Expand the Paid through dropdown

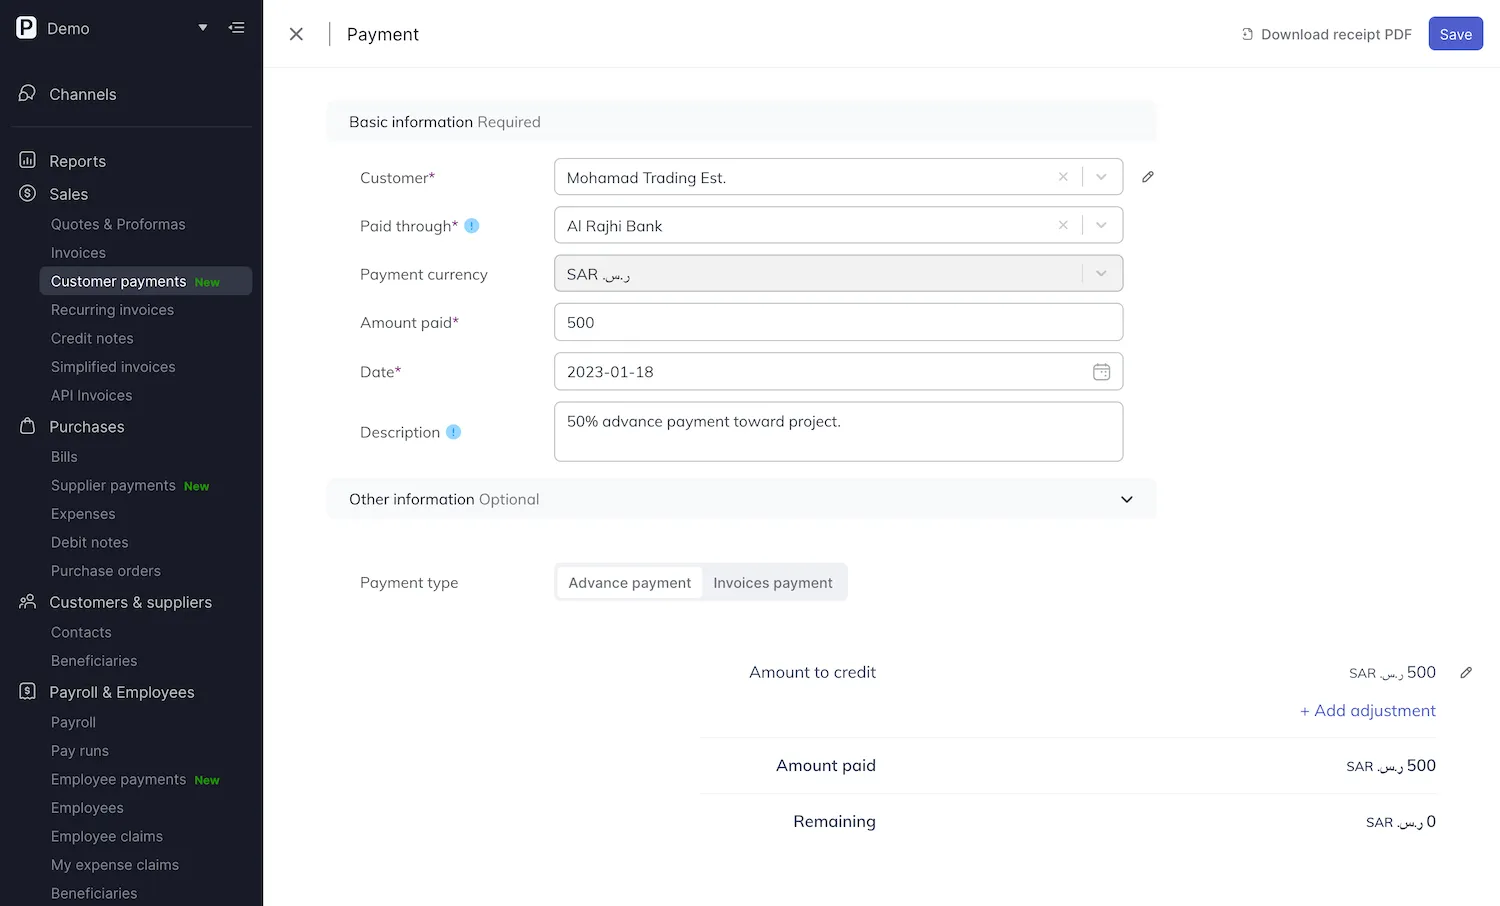(1101, 225)
